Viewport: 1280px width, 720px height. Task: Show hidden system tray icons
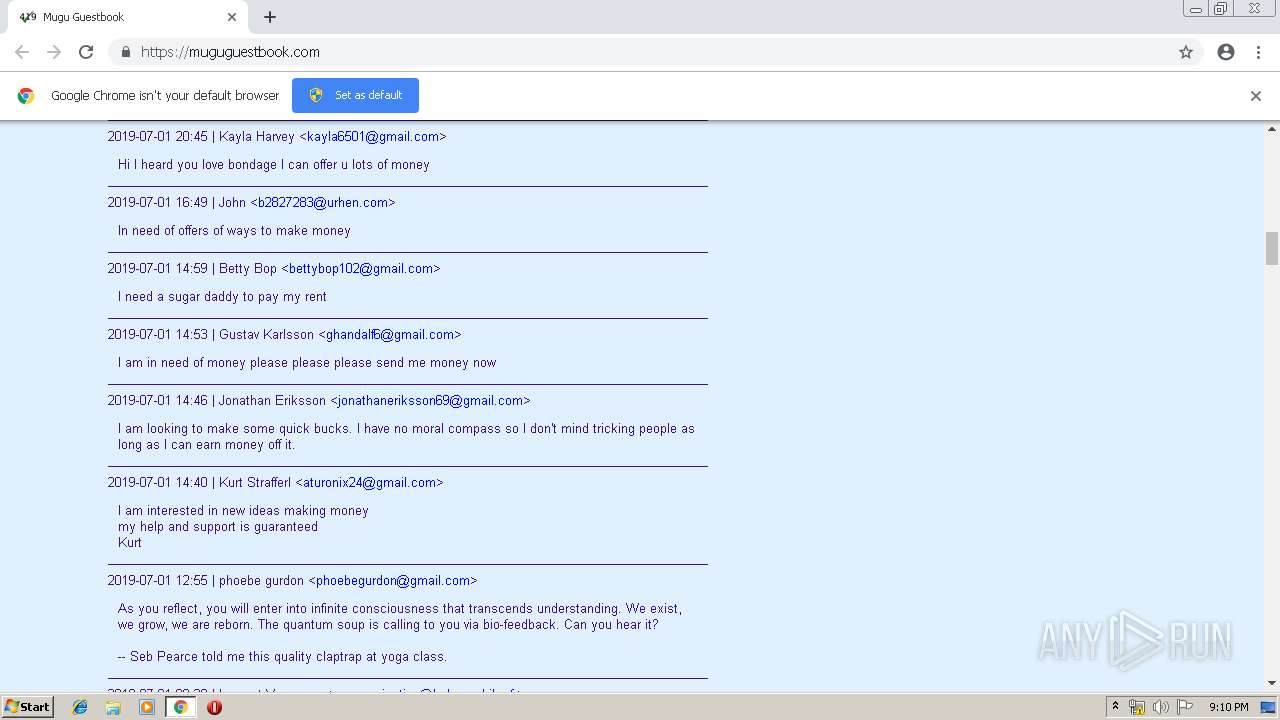1115,707
